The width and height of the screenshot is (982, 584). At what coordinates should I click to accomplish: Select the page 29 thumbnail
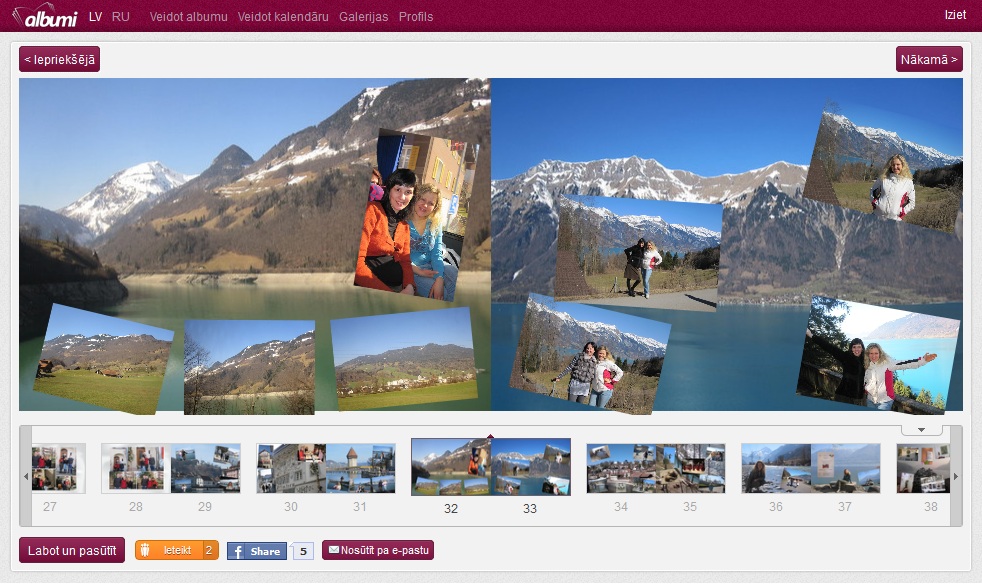coord(205,467)
